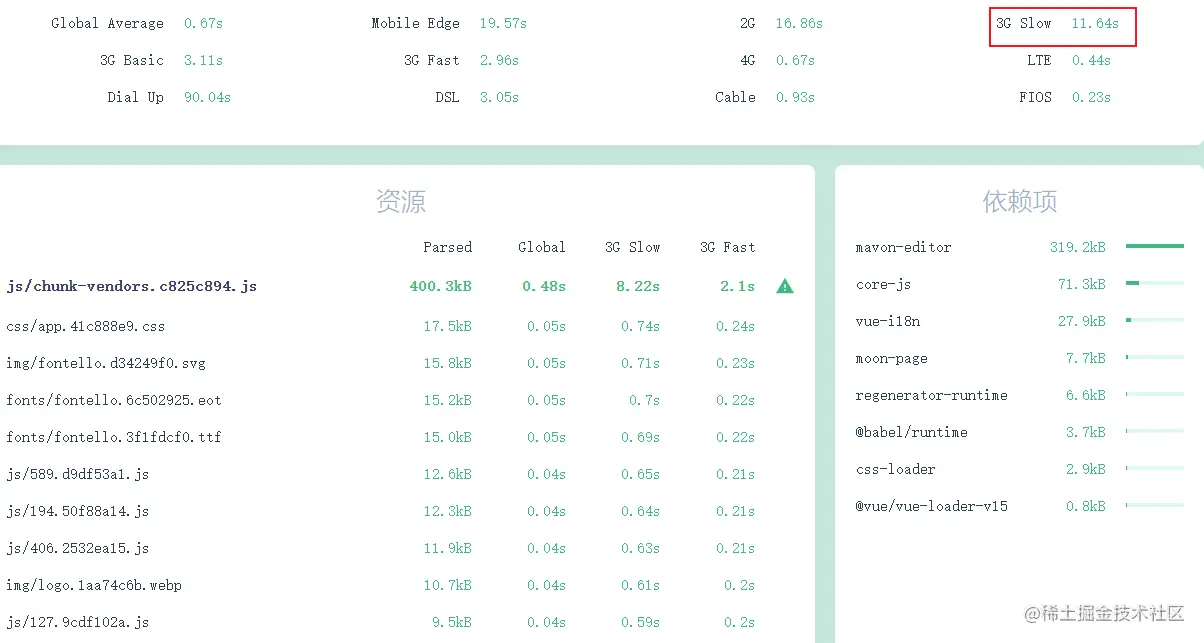Click the 依赖项 section heading
This screenshot has height=643, width=1204.
pos(1019,202)
